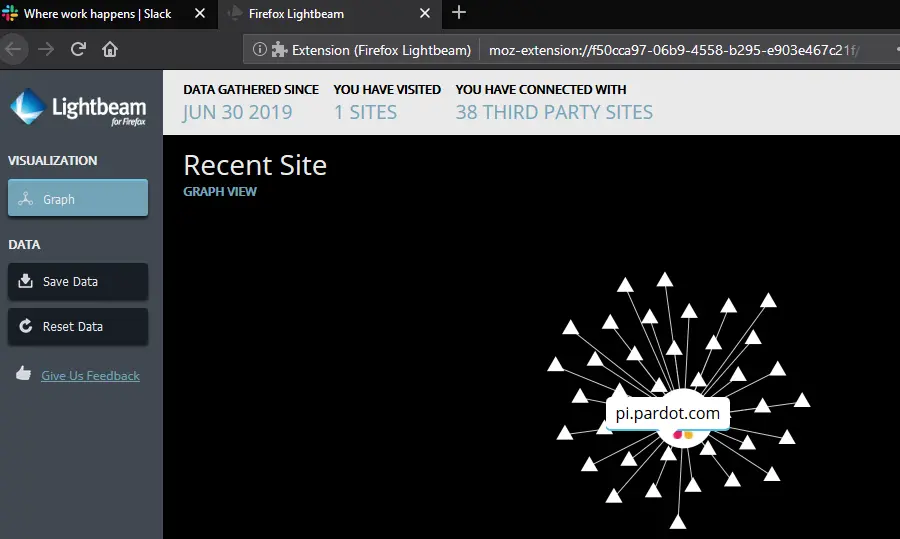Close the Firefox Lightbeam tab
900x539 pixels.
tap(425, 13)
